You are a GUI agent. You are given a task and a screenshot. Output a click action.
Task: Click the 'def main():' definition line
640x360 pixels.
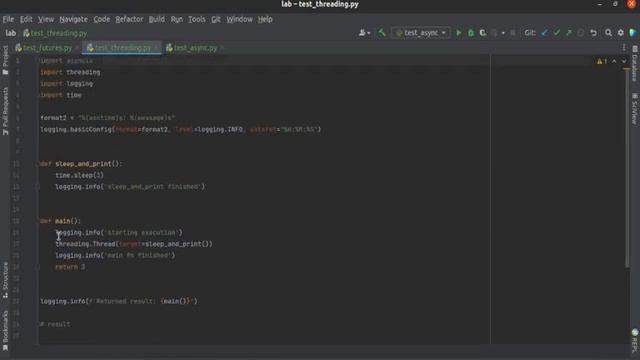[x=60, y=221]
